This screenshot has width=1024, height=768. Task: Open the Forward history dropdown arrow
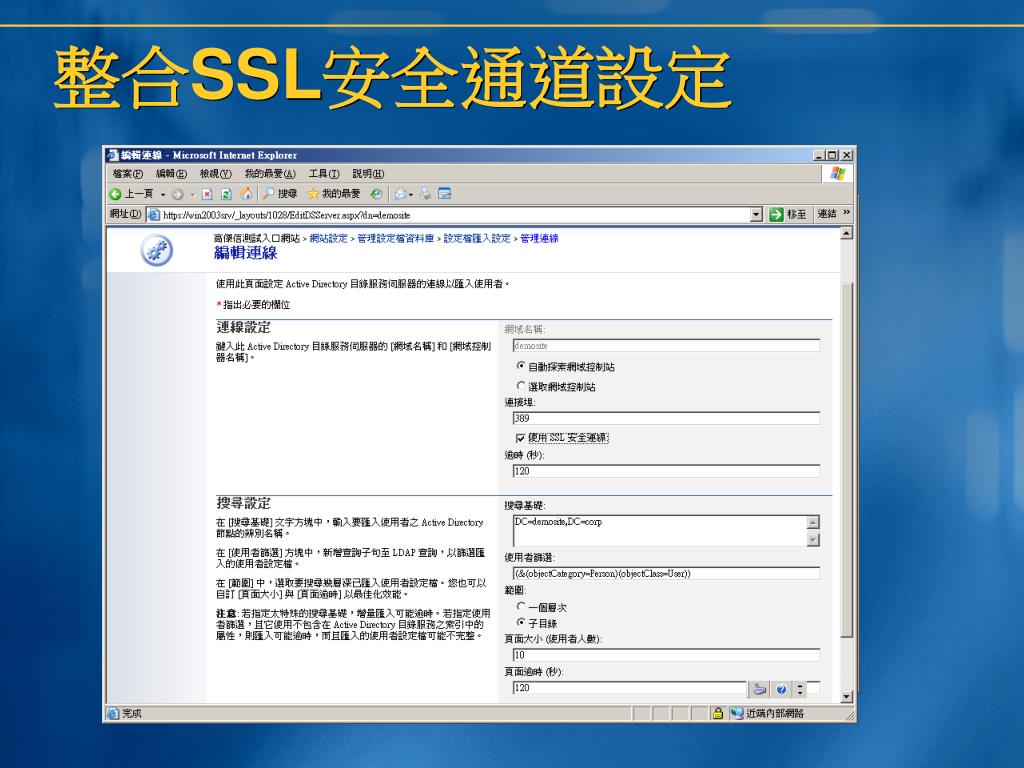[193, 195]
